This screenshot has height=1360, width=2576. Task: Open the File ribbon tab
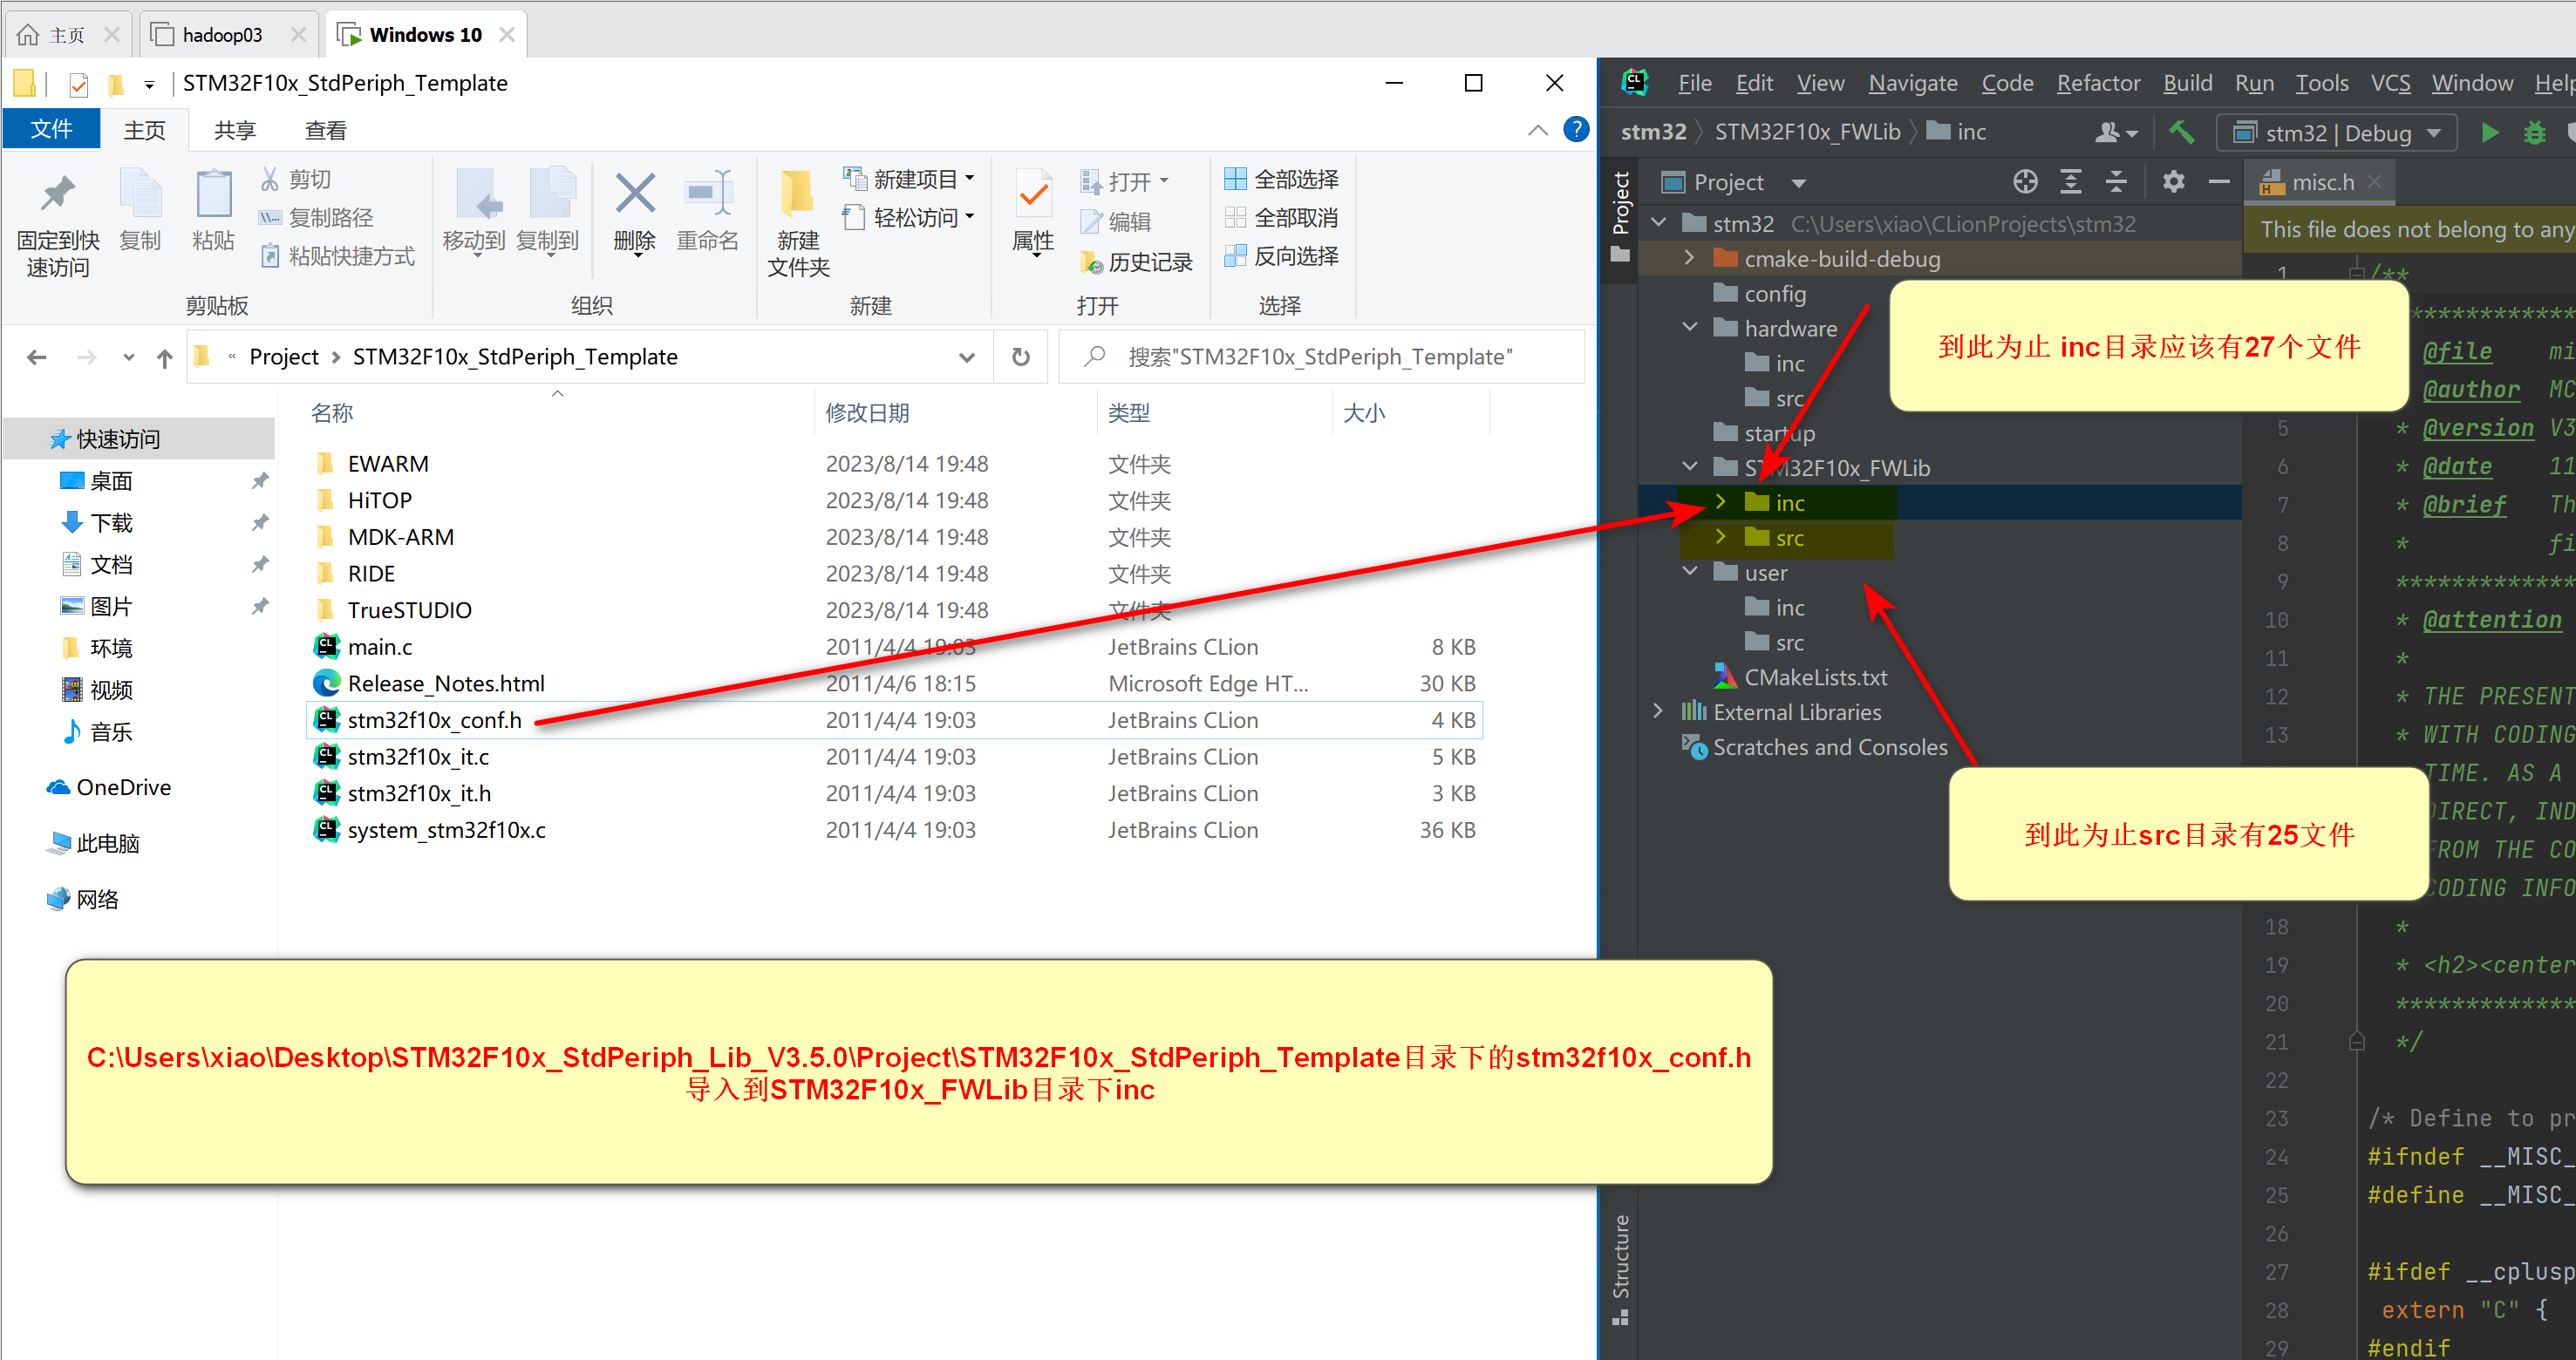click(51, 130)
